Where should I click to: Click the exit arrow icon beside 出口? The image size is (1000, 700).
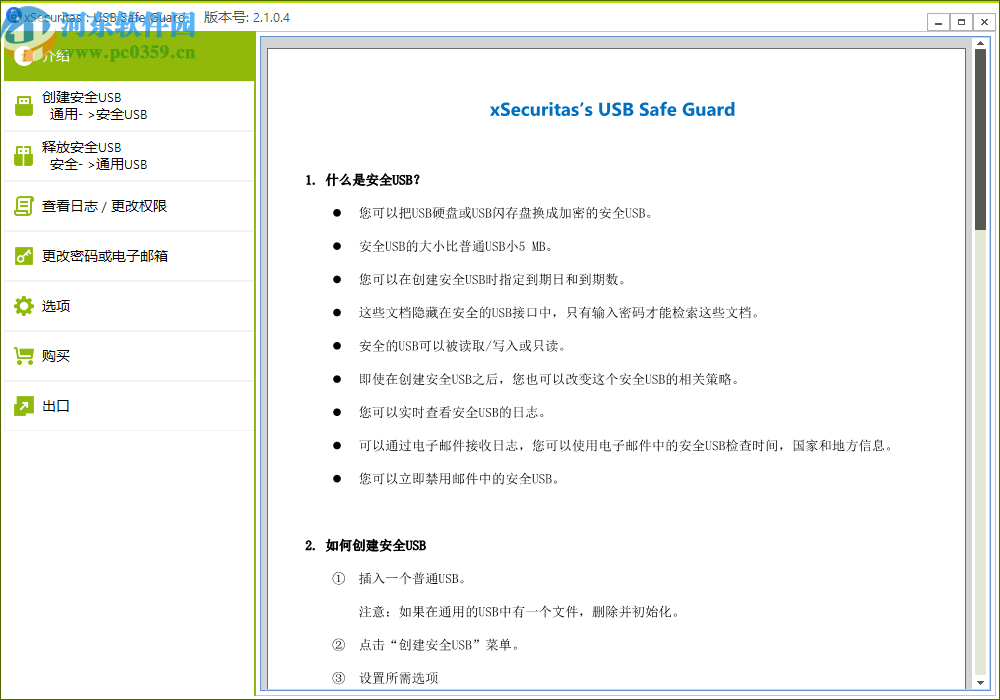(x=24, y=406)
